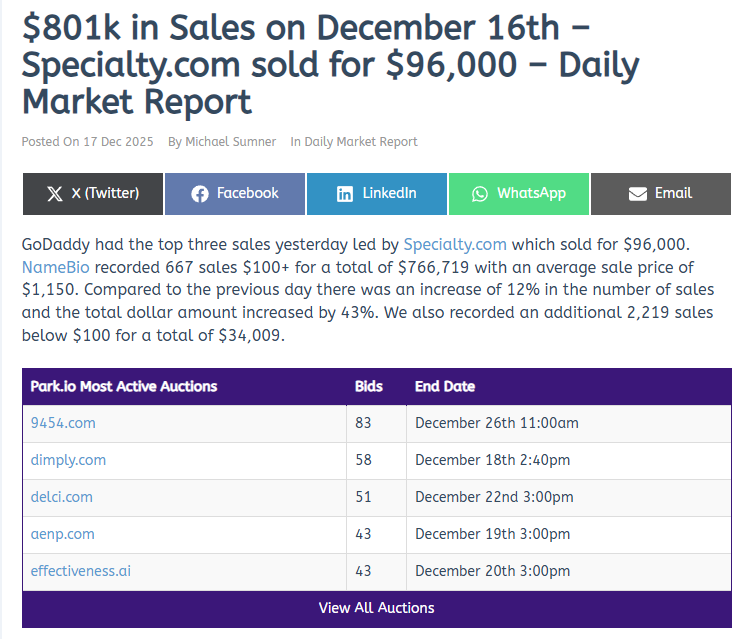738x639 pixels.
Task: Click the Facebook logo icon
Action: (200, 194)
